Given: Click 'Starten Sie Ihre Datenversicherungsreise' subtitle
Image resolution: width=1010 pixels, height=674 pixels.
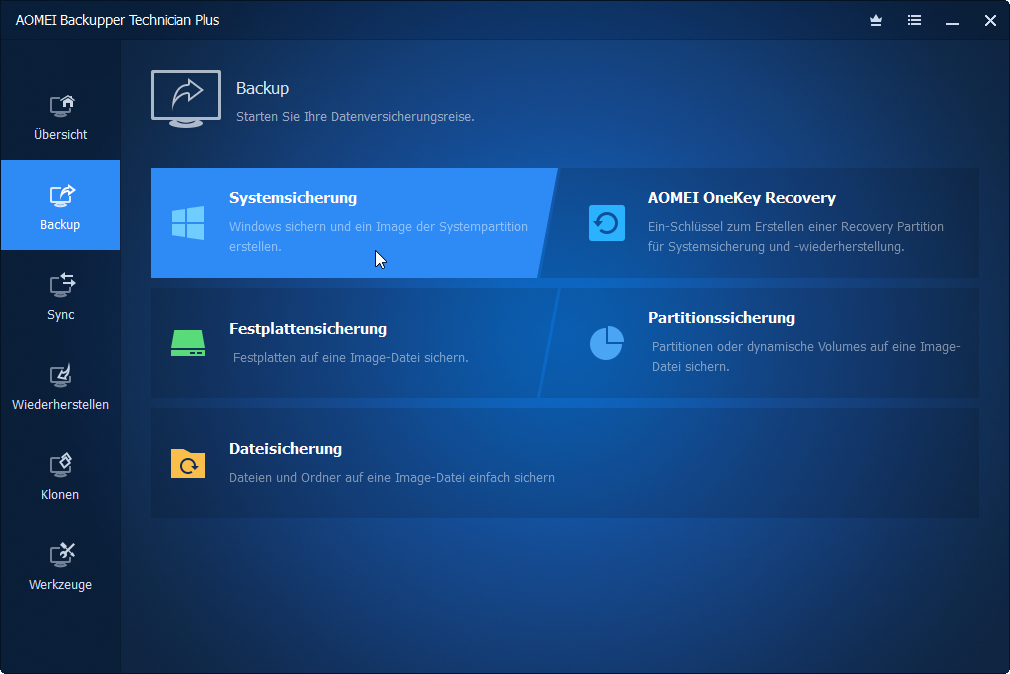Looking at the screenshot, I should click(355, 117).
